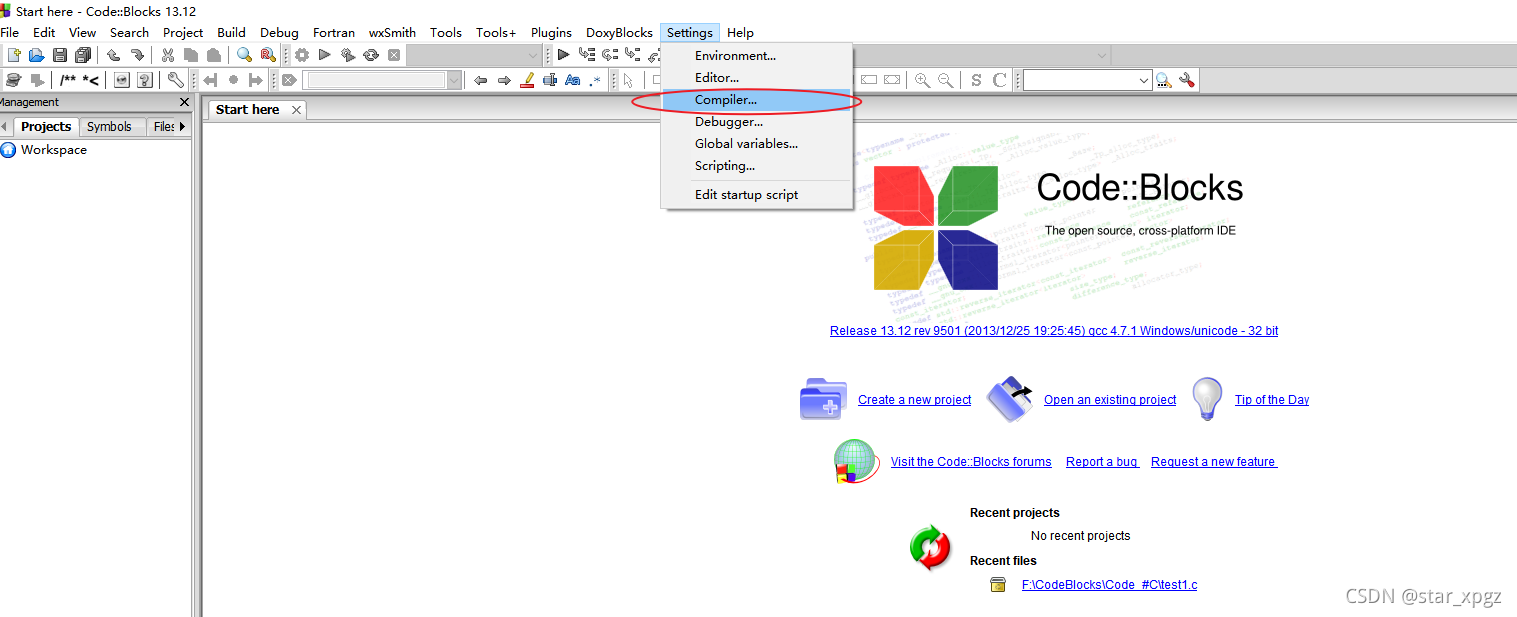Expand the wide code completion dropdown

coord(1101,55)
